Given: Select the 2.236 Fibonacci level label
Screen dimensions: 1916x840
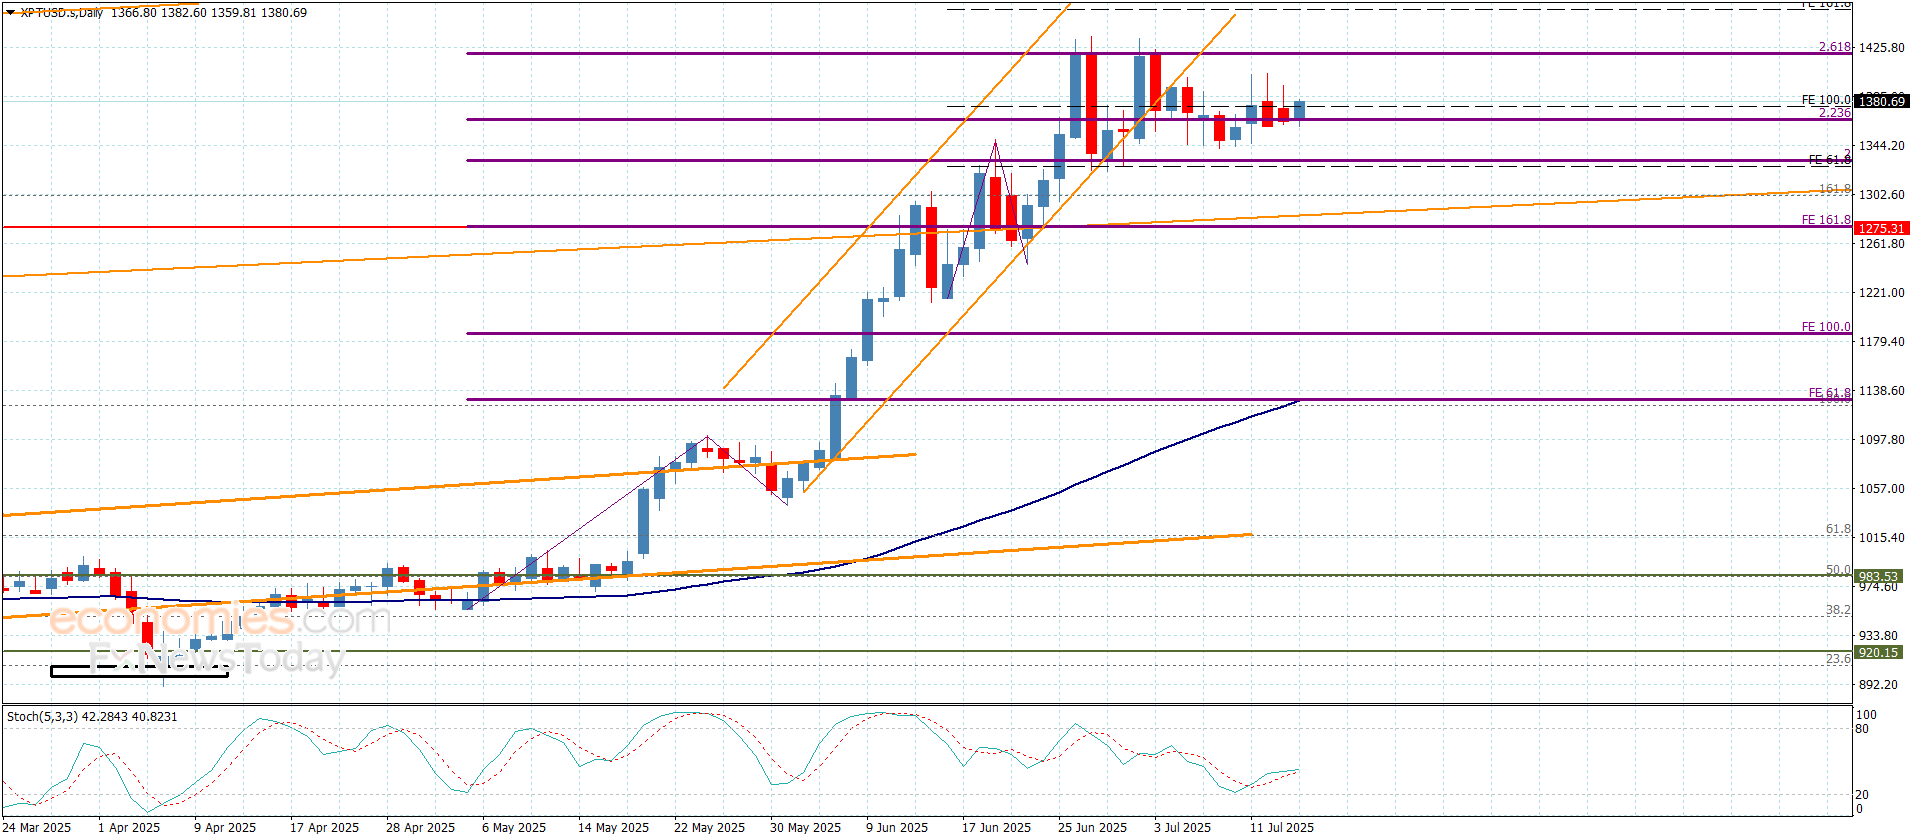Looking at the screenshot, I should (x=1835, y=113).
